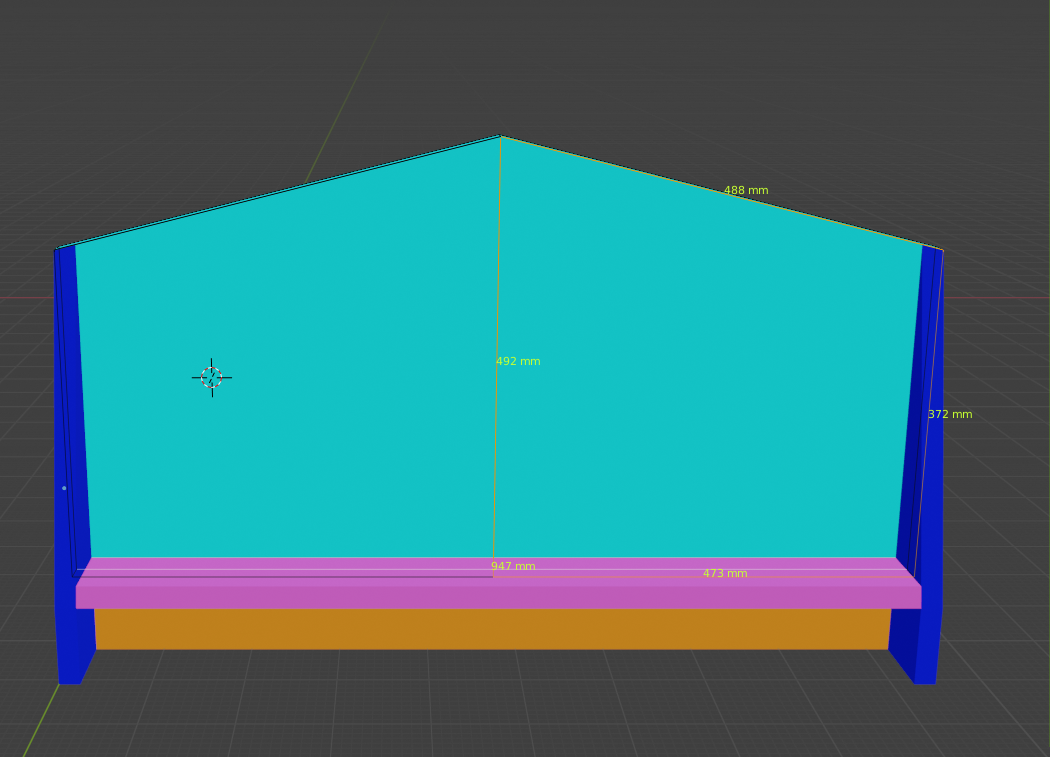
Task: Click empty viewport background above the model
Action: (x=500, y=60)
